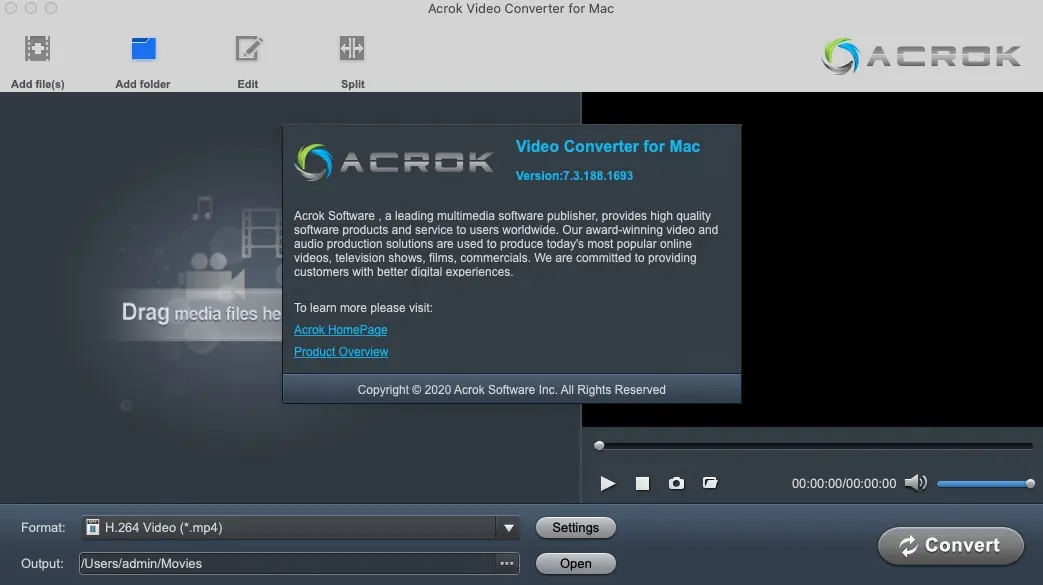Screen dimensions: 1043x585
Task: Stop playback with the stop button
Action: pos(642,484)
